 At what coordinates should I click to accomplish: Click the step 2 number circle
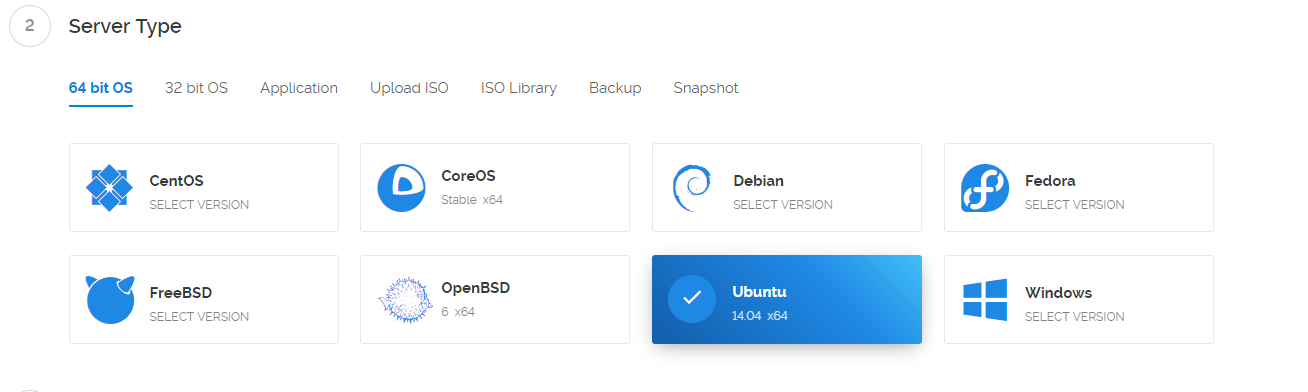30,26
